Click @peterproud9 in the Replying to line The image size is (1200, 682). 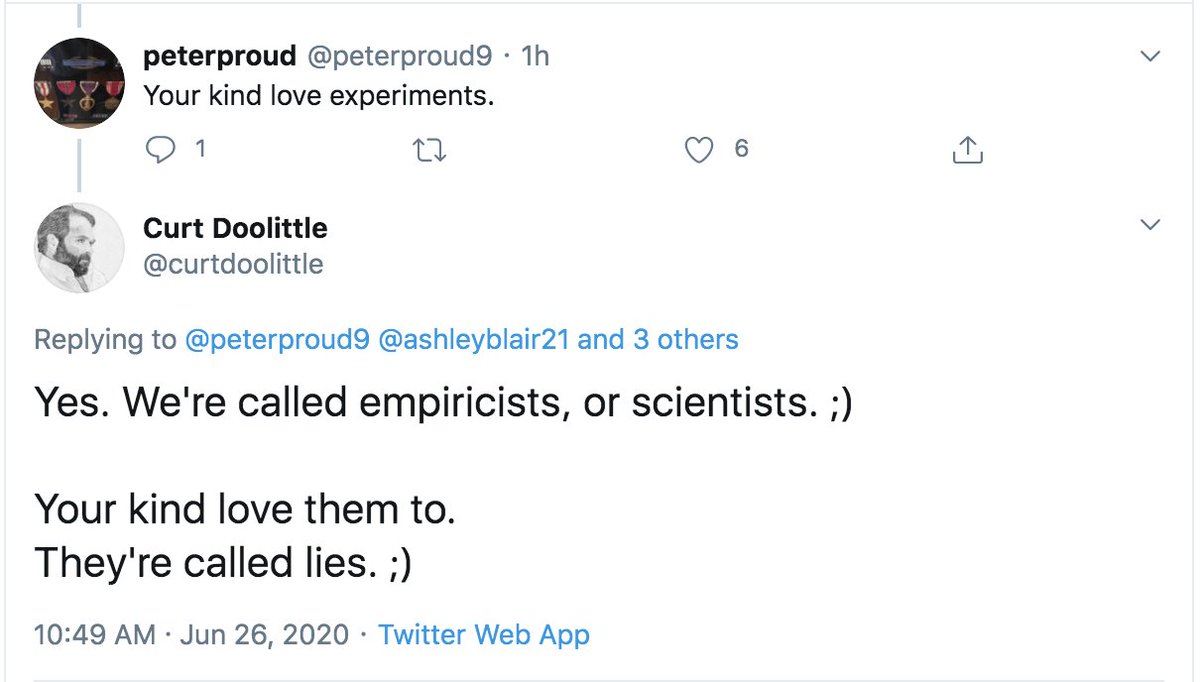coord(279,340)
